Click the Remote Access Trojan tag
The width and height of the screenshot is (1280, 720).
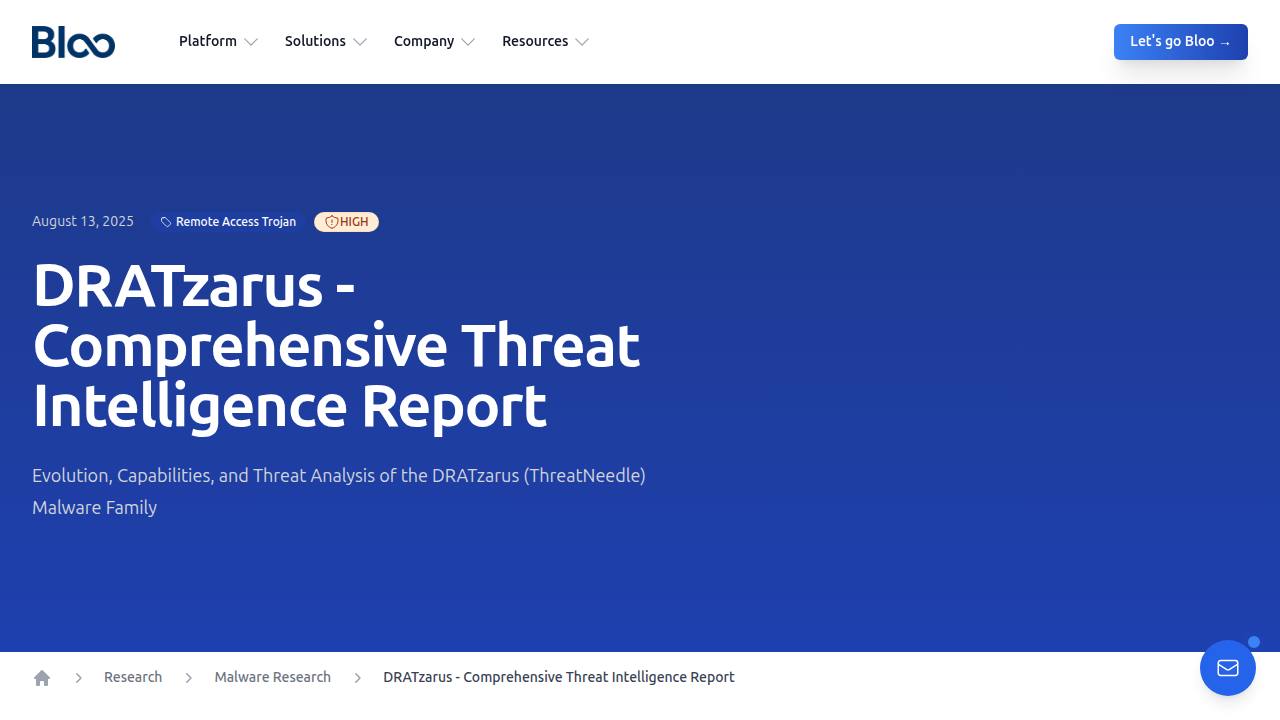pos(229,222)
